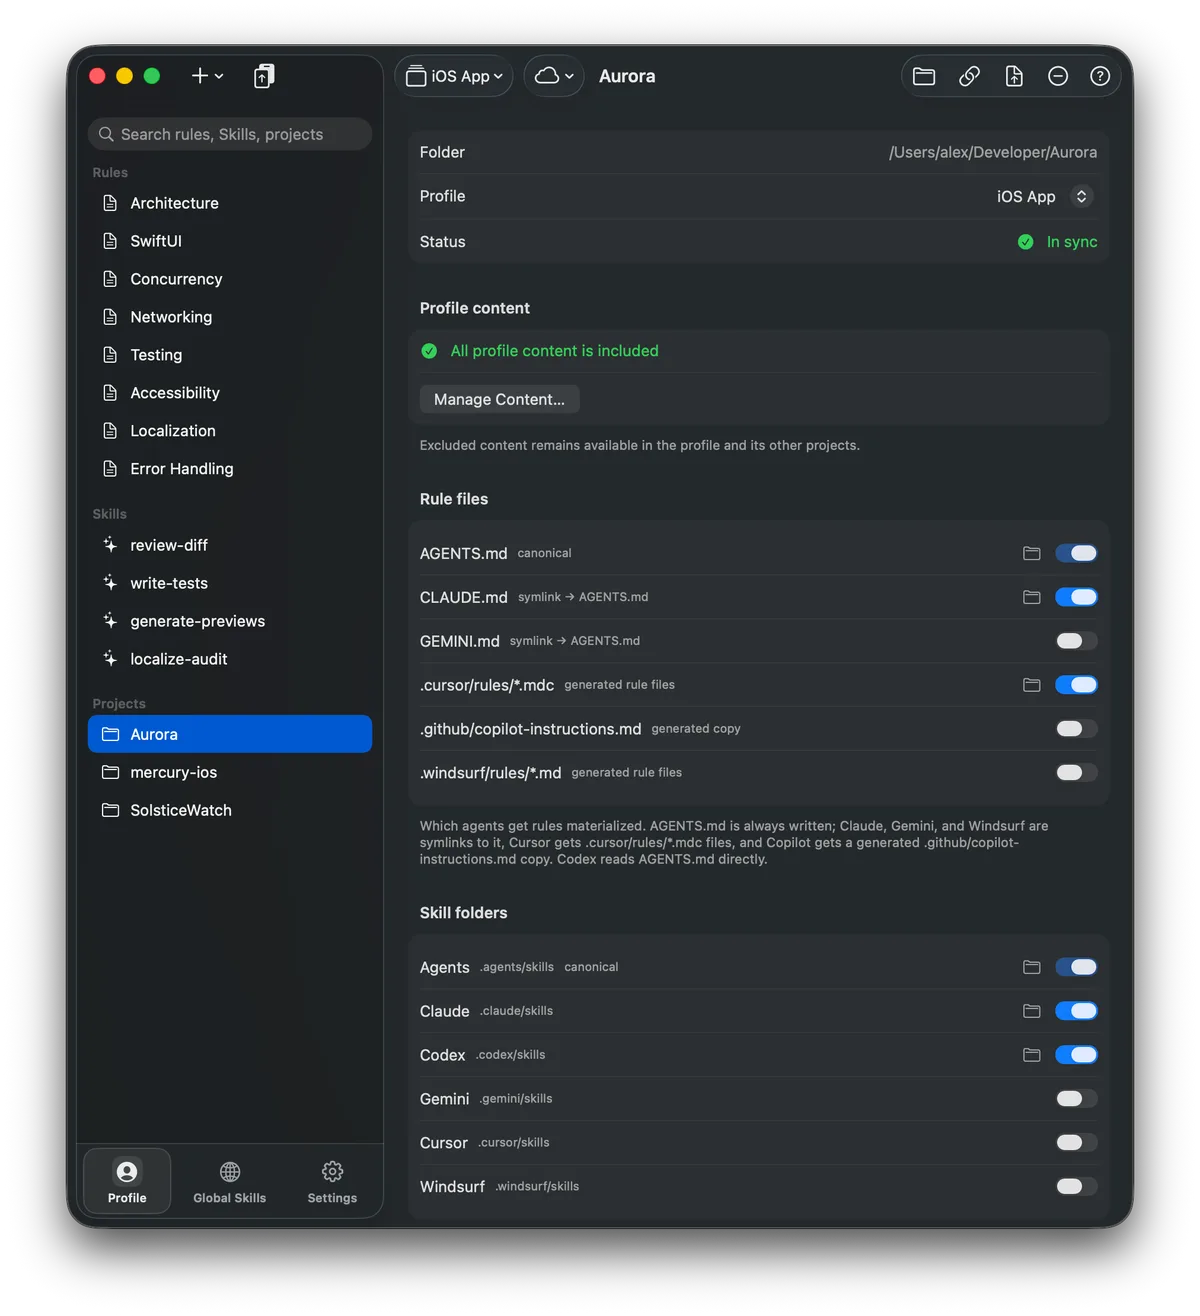1200x1316 pixels.
Task: Switch to the Global Skills tab
Action: pos(230,1182)
